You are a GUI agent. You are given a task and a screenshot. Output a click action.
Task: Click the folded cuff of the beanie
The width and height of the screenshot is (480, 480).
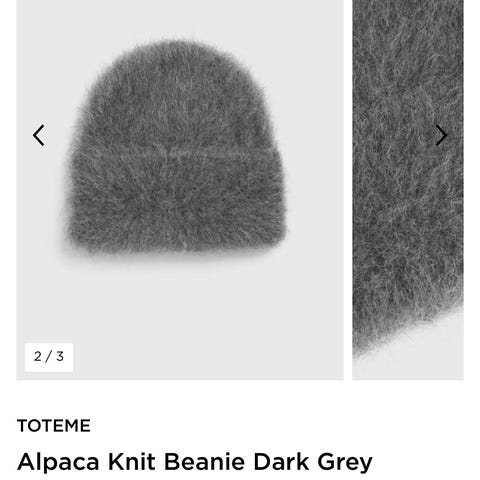177,202
